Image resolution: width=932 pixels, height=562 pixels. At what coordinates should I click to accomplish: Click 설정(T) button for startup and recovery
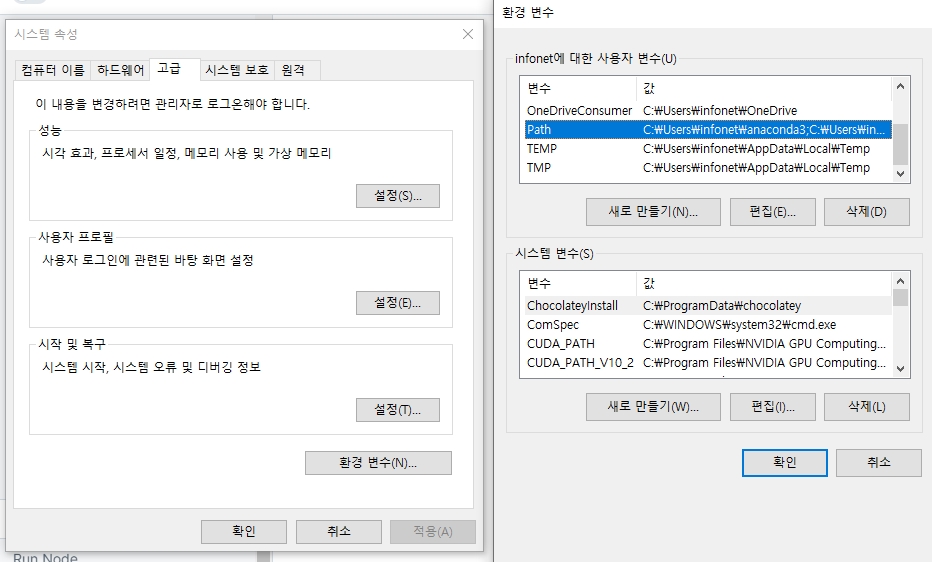(x=397, y=410)
